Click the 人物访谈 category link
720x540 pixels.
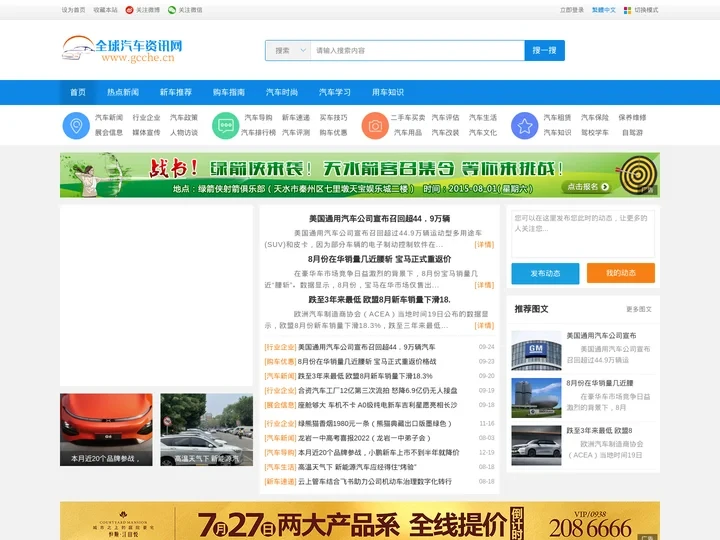[184, 133]
